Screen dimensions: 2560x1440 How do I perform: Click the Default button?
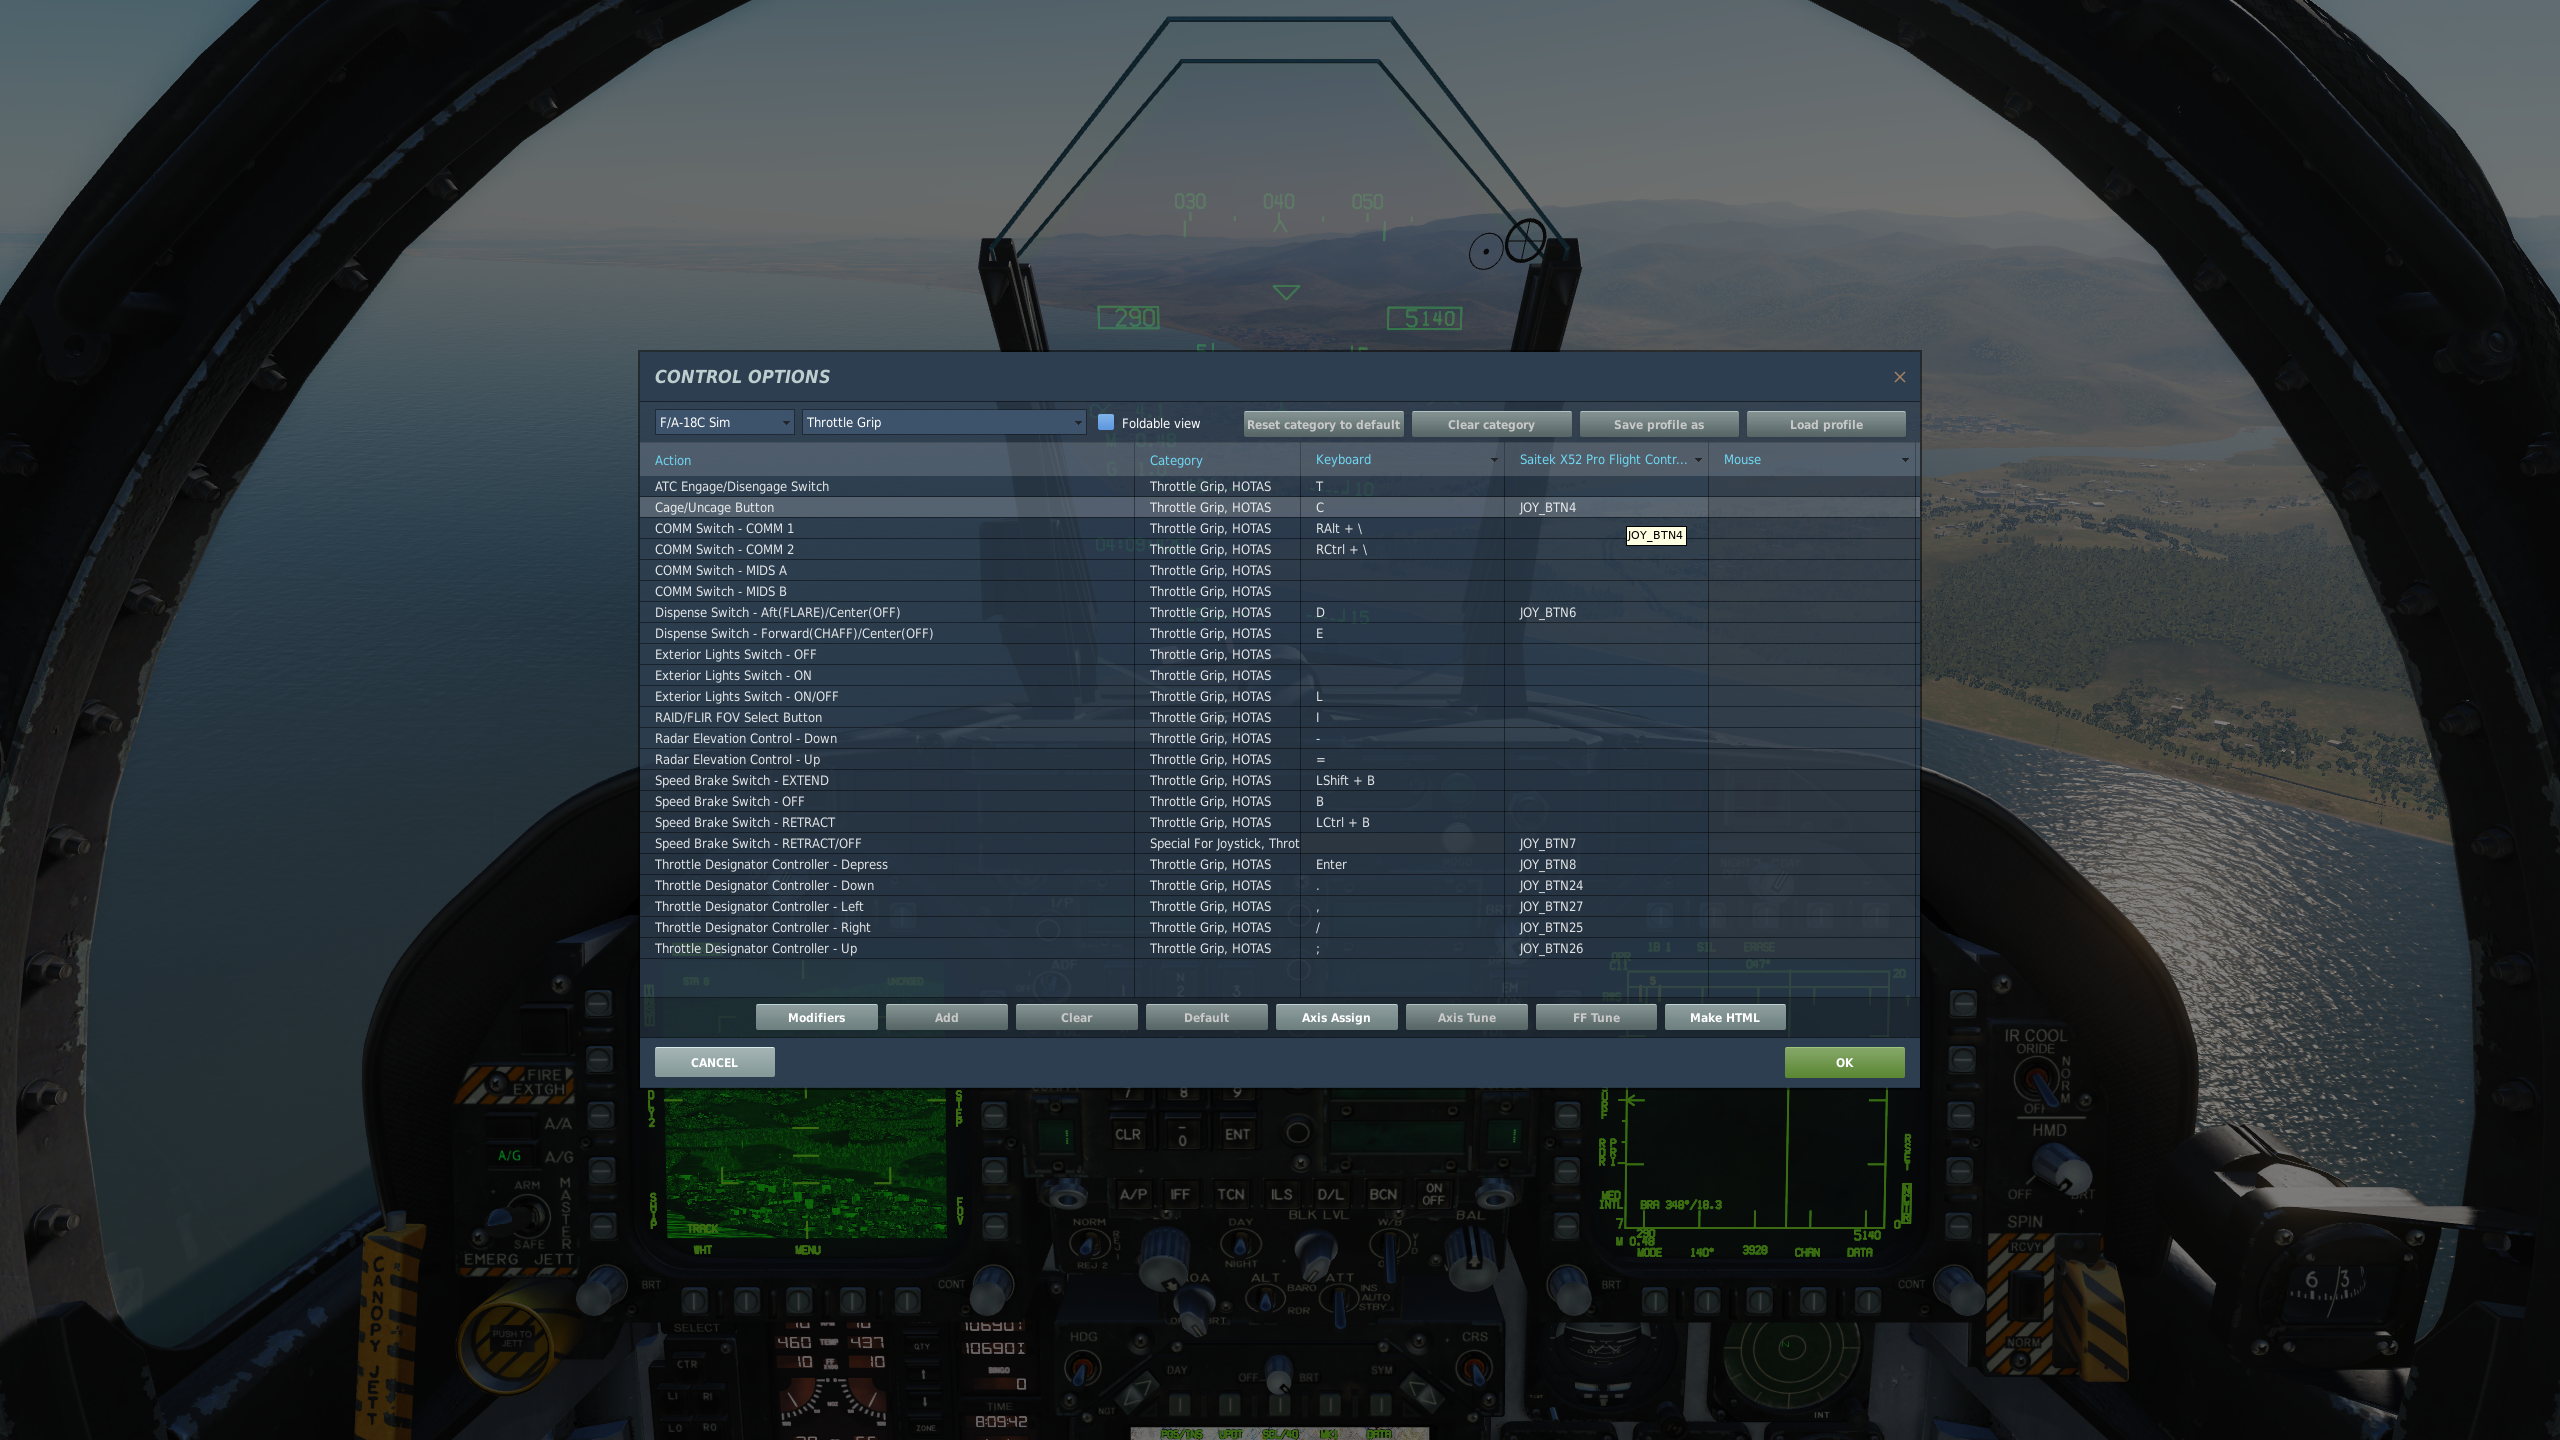pyautogui.click(x=1206, y=1017)
